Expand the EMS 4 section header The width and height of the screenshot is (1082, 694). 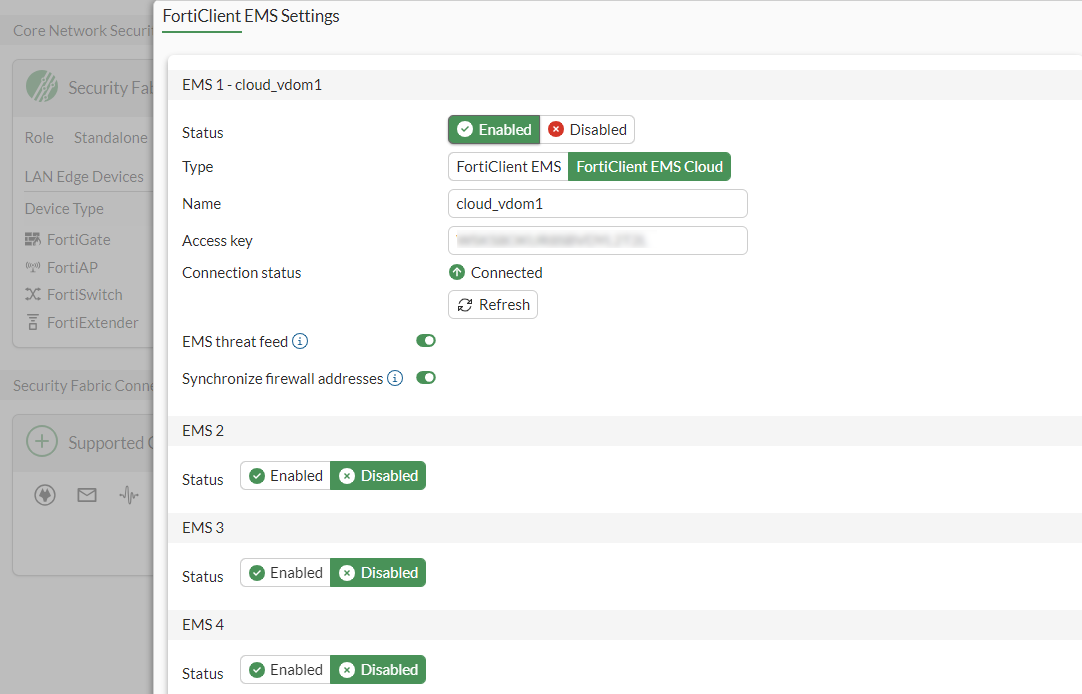[203, 624]
